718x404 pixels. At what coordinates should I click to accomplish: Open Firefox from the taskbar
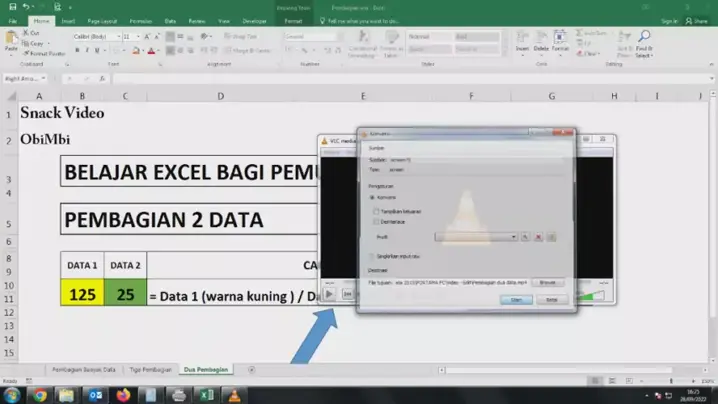125,395
